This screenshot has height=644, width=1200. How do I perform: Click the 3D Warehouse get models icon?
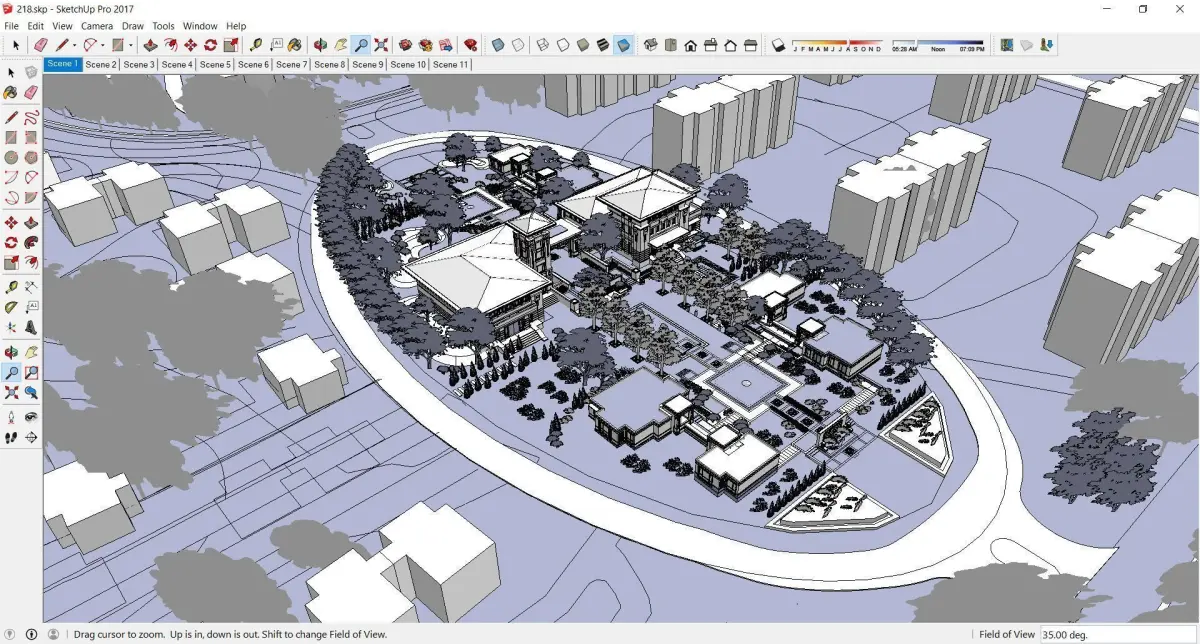(x=405, y=45)
